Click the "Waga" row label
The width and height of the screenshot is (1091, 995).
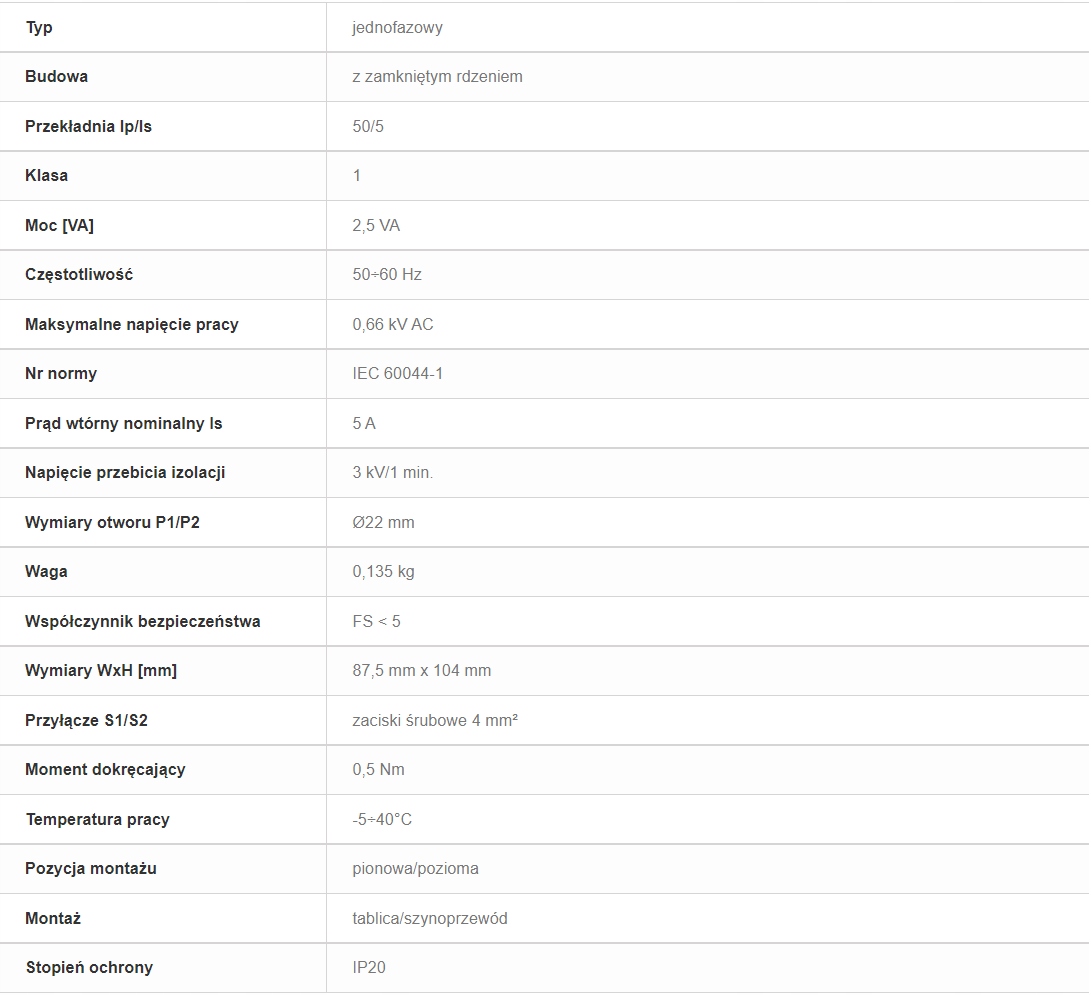(46, 571)
